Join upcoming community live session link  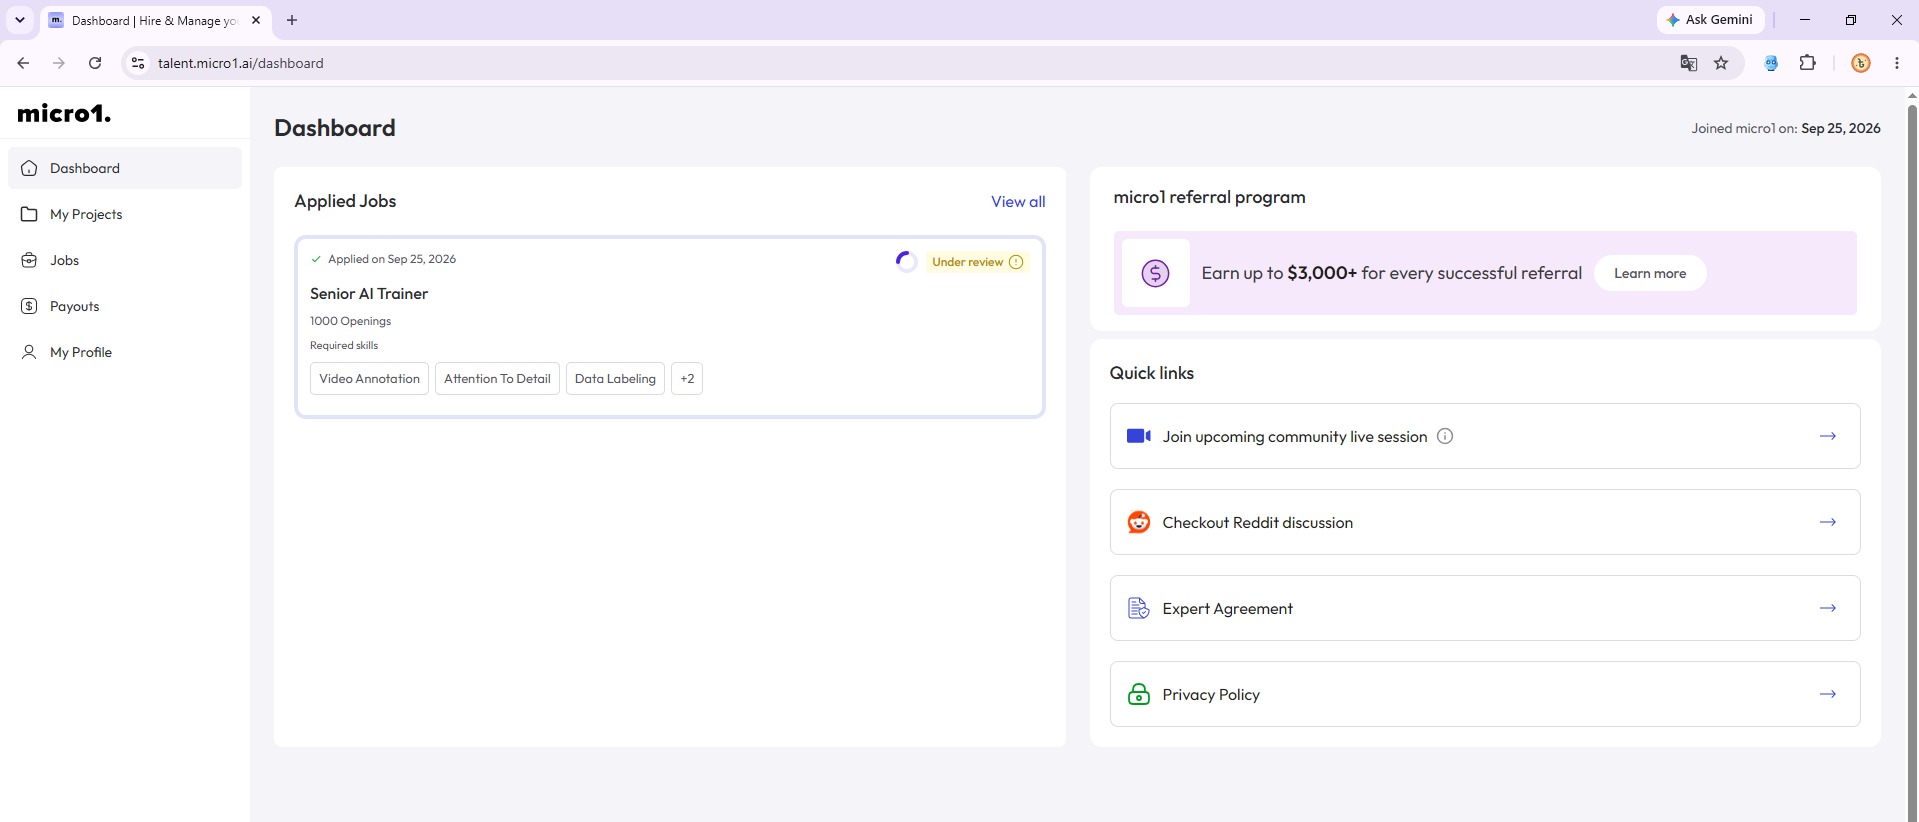pyautogui.click(x=1485, y=436)
